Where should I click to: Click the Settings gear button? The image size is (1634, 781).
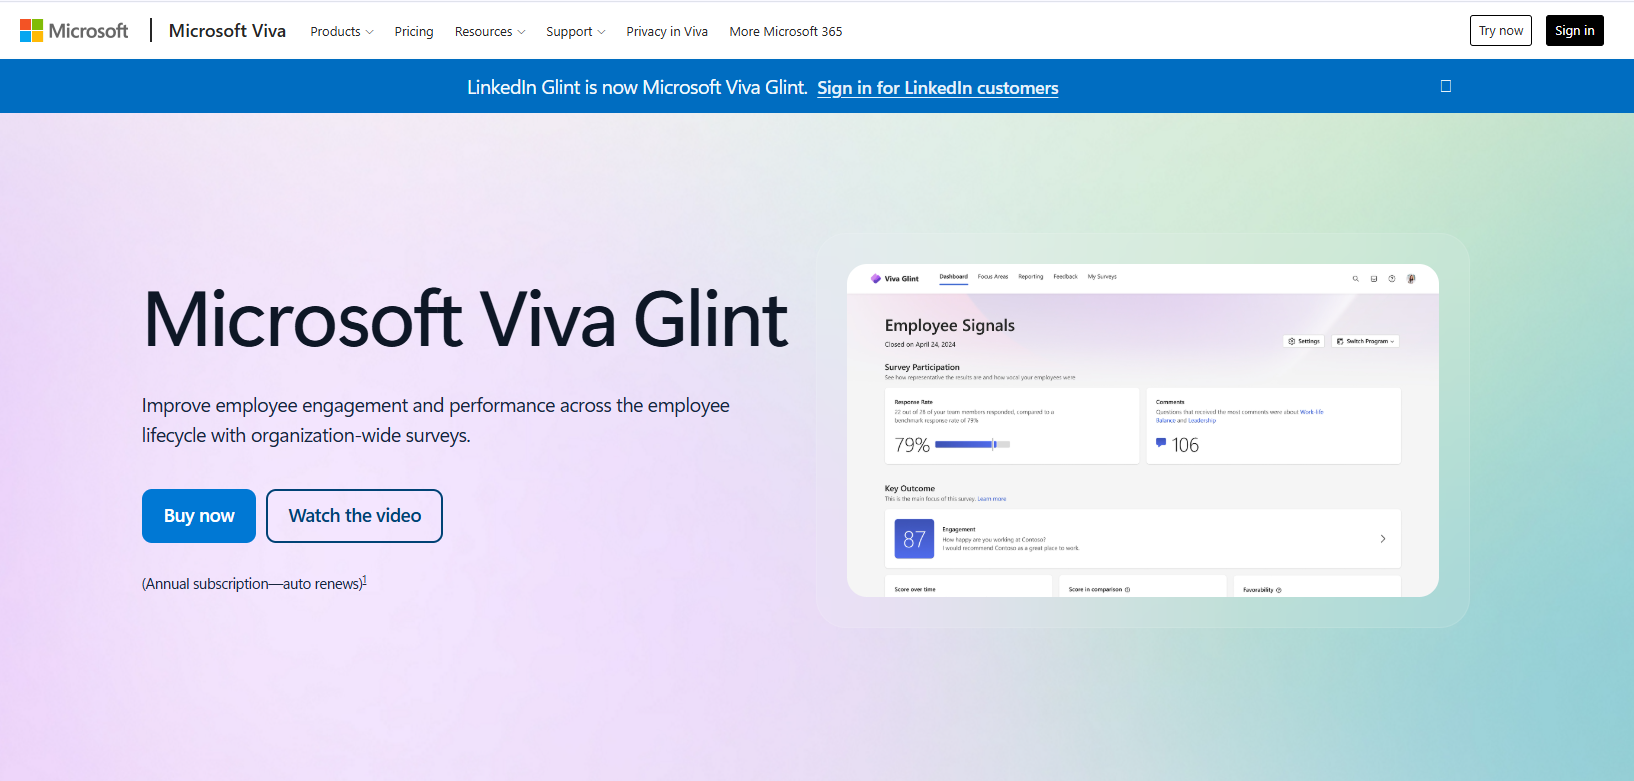point(1304,341)
